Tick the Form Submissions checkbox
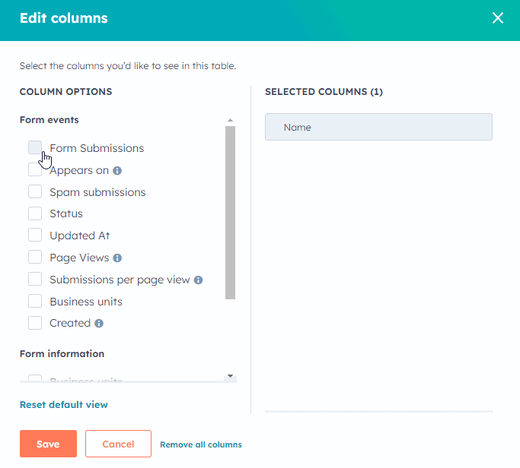This screenshot has width=520, height=468. (35, 147)
